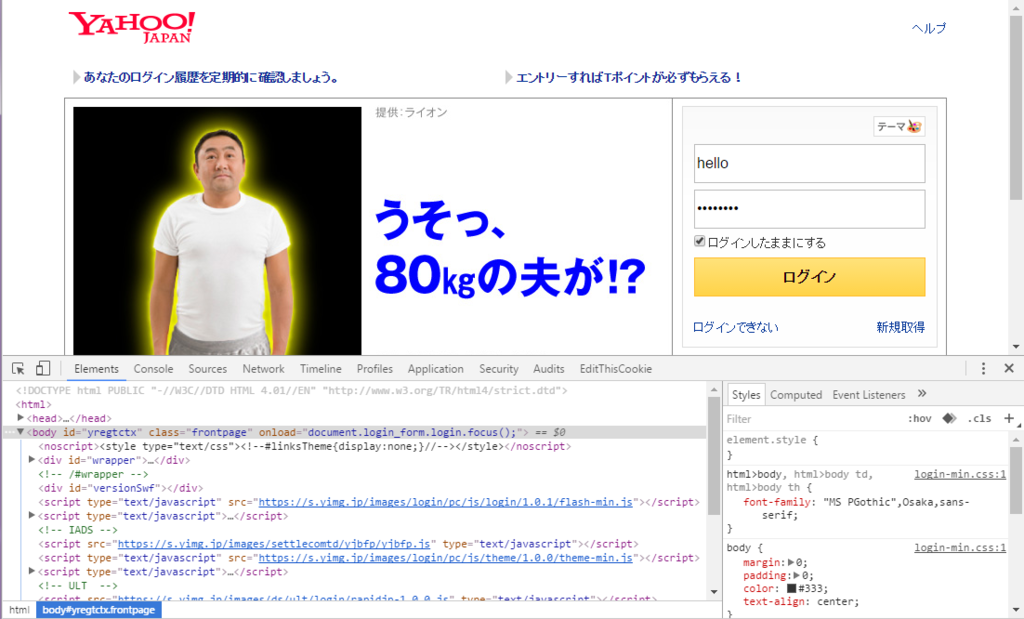Open the flash-min.js script URL
This screenshot has width=1024, height=619.
click(x=445, y=501)
